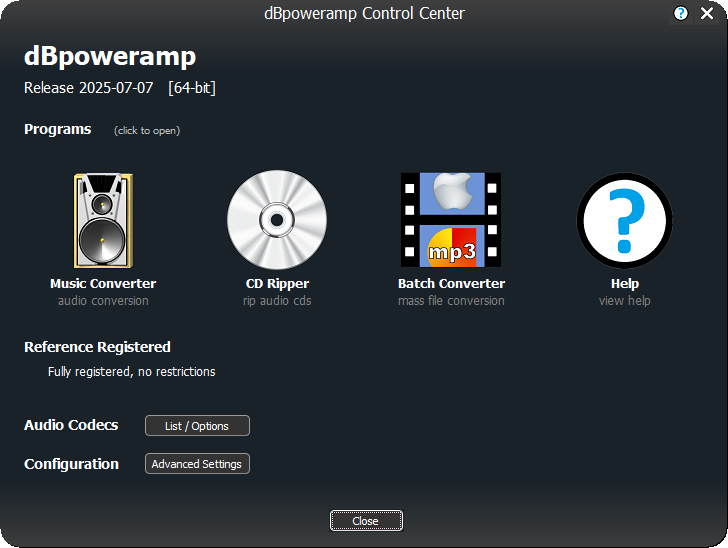
Task: Click the "audio conversion" subtitle text
Action: (103, 301)
